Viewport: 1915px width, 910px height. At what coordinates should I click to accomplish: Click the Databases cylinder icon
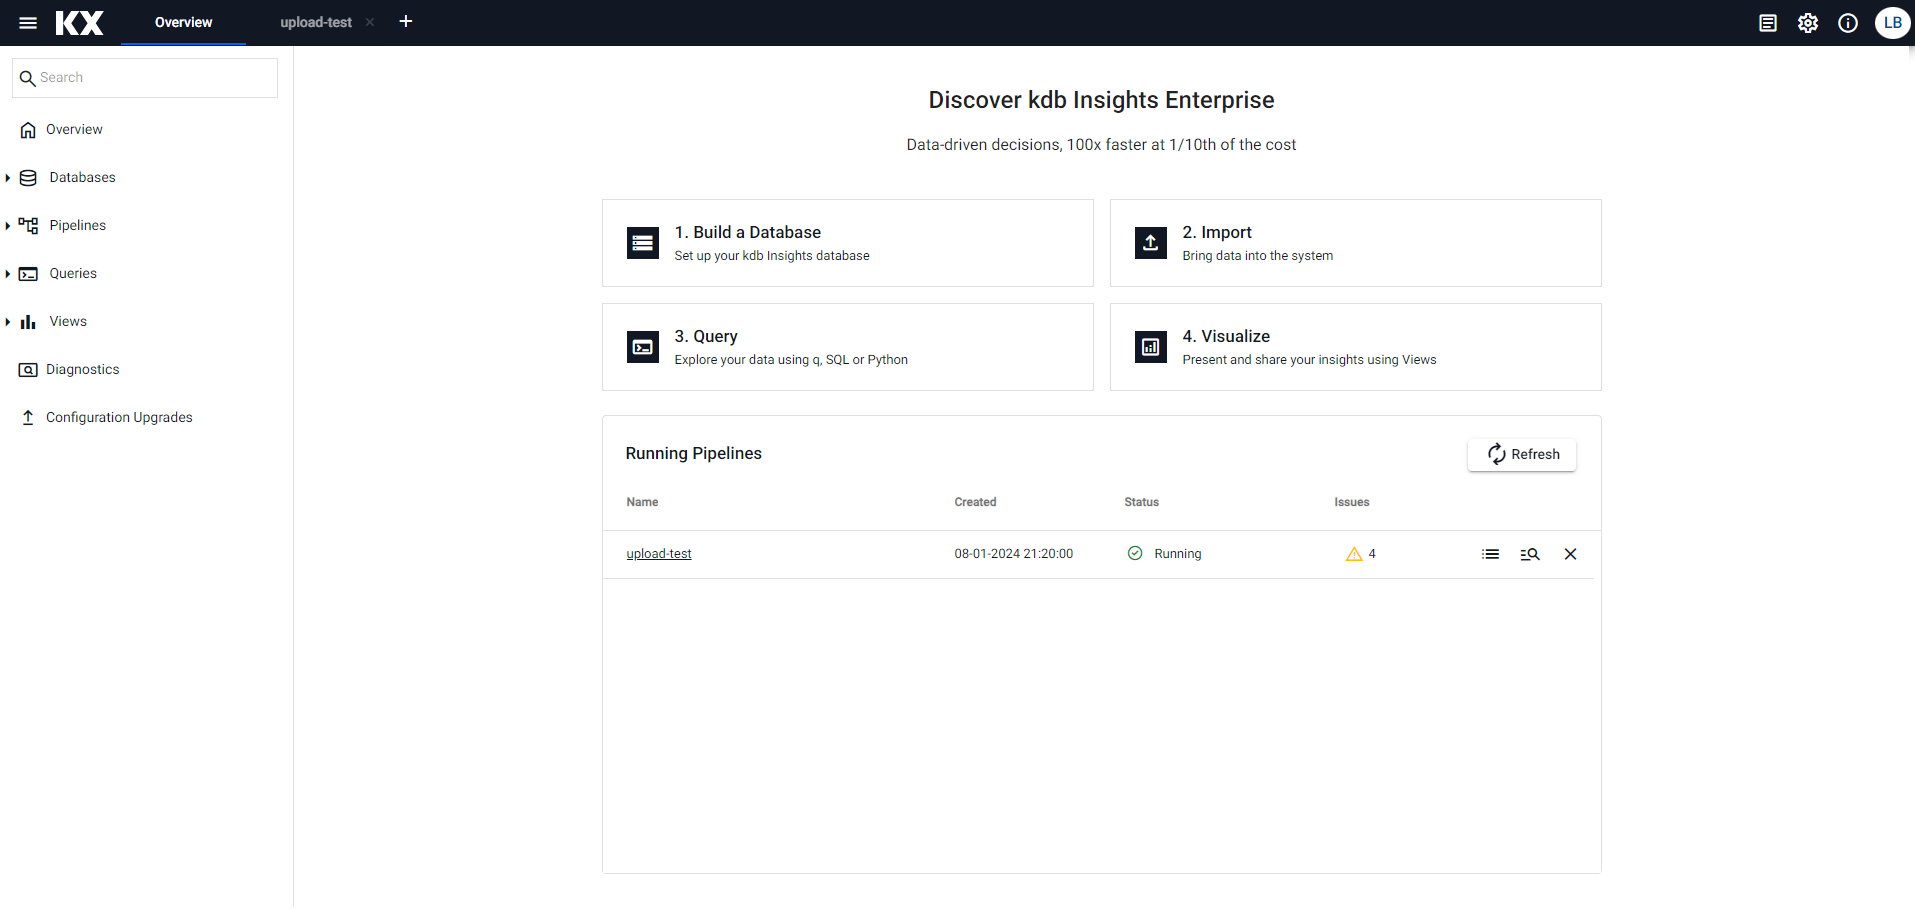[28, 178]
